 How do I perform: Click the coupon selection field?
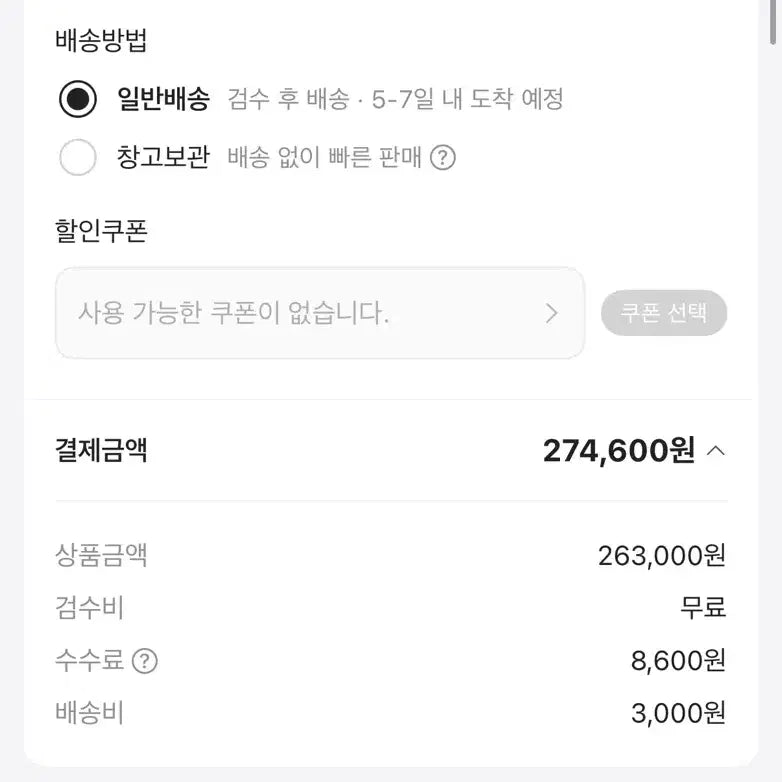(320, 313)
